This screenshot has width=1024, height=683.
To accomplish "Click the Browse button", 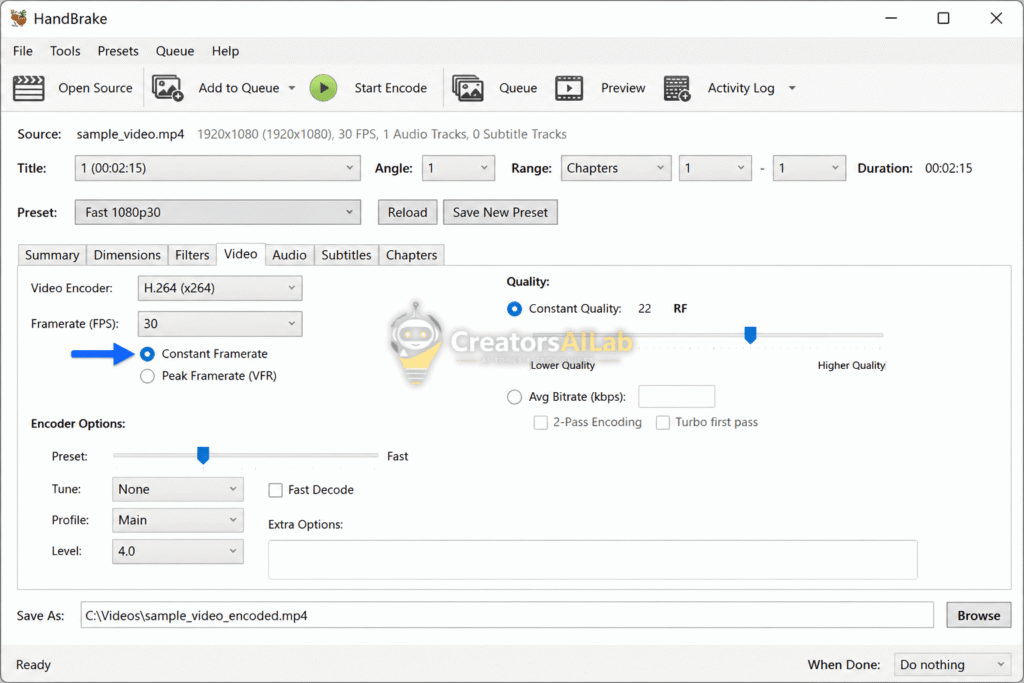I will click(978, 615).
